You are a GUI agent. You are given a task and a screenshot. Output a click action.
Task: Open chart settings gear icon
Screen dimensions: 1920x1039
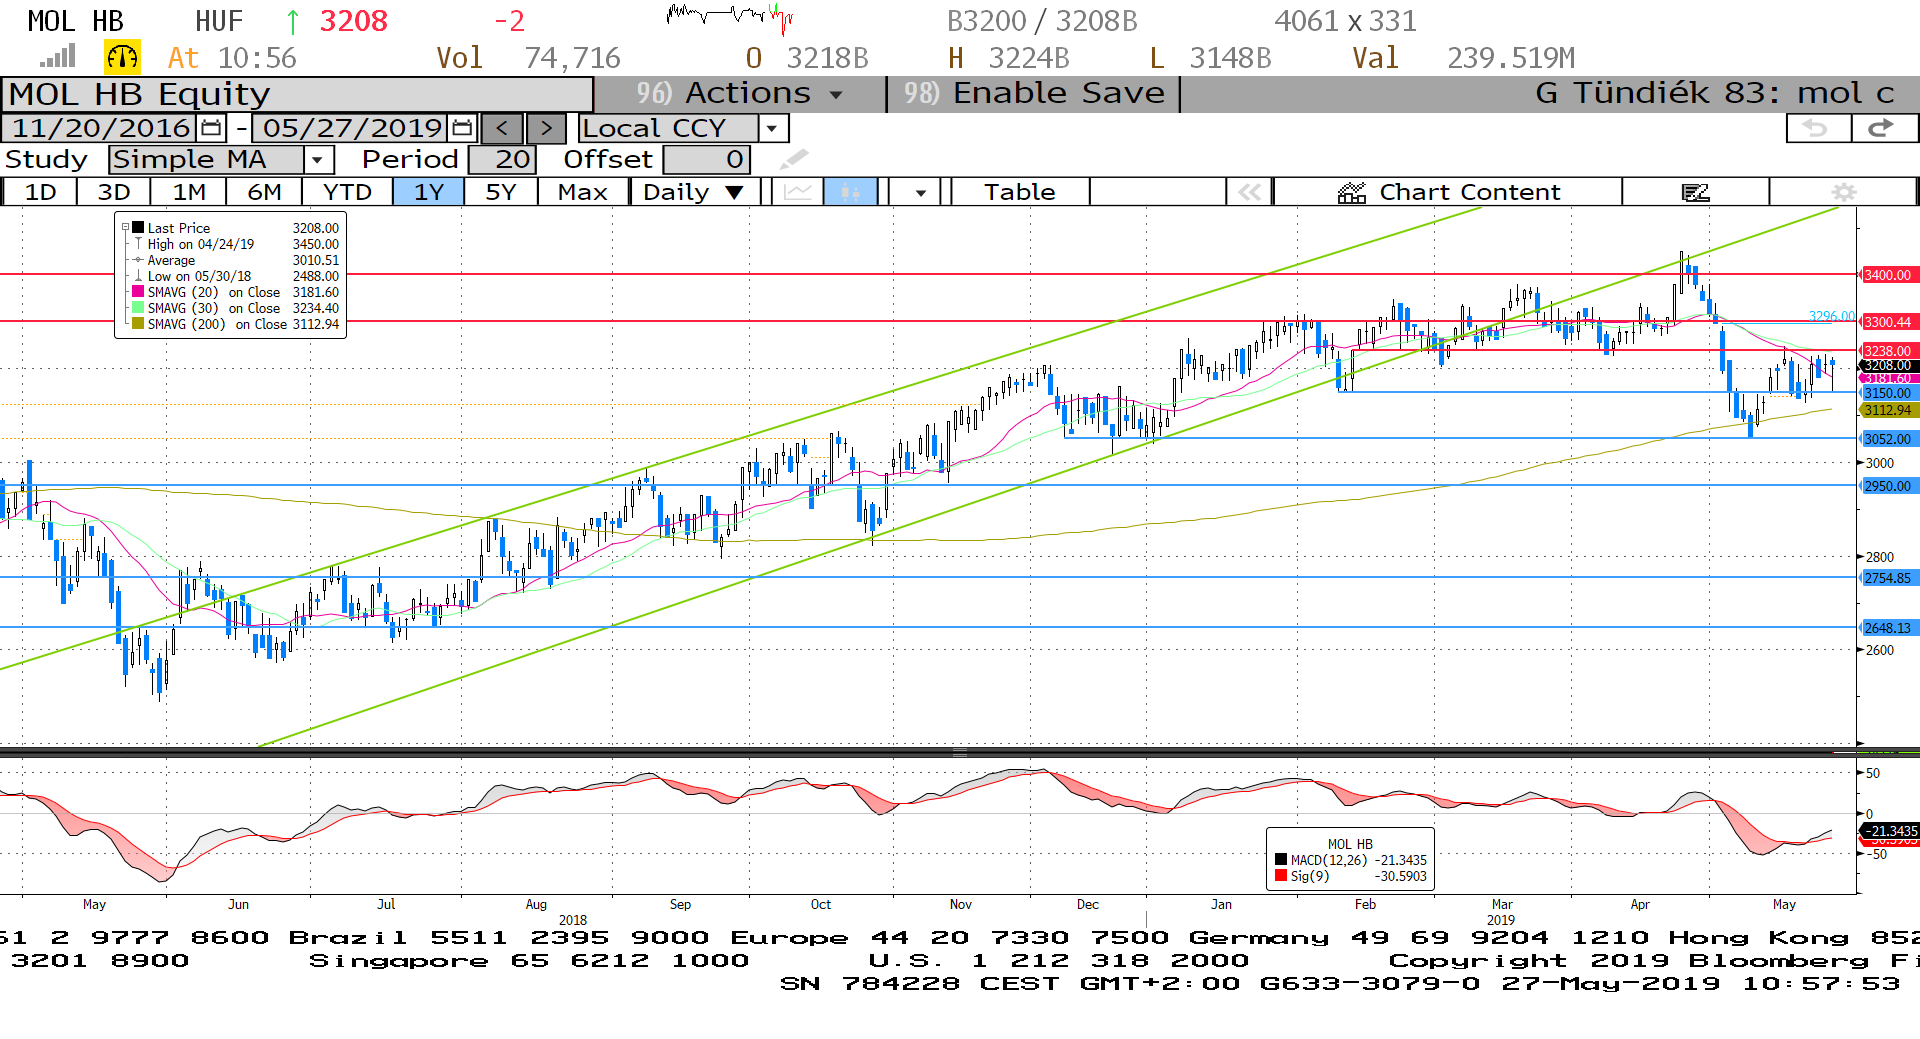[1844, 192]
